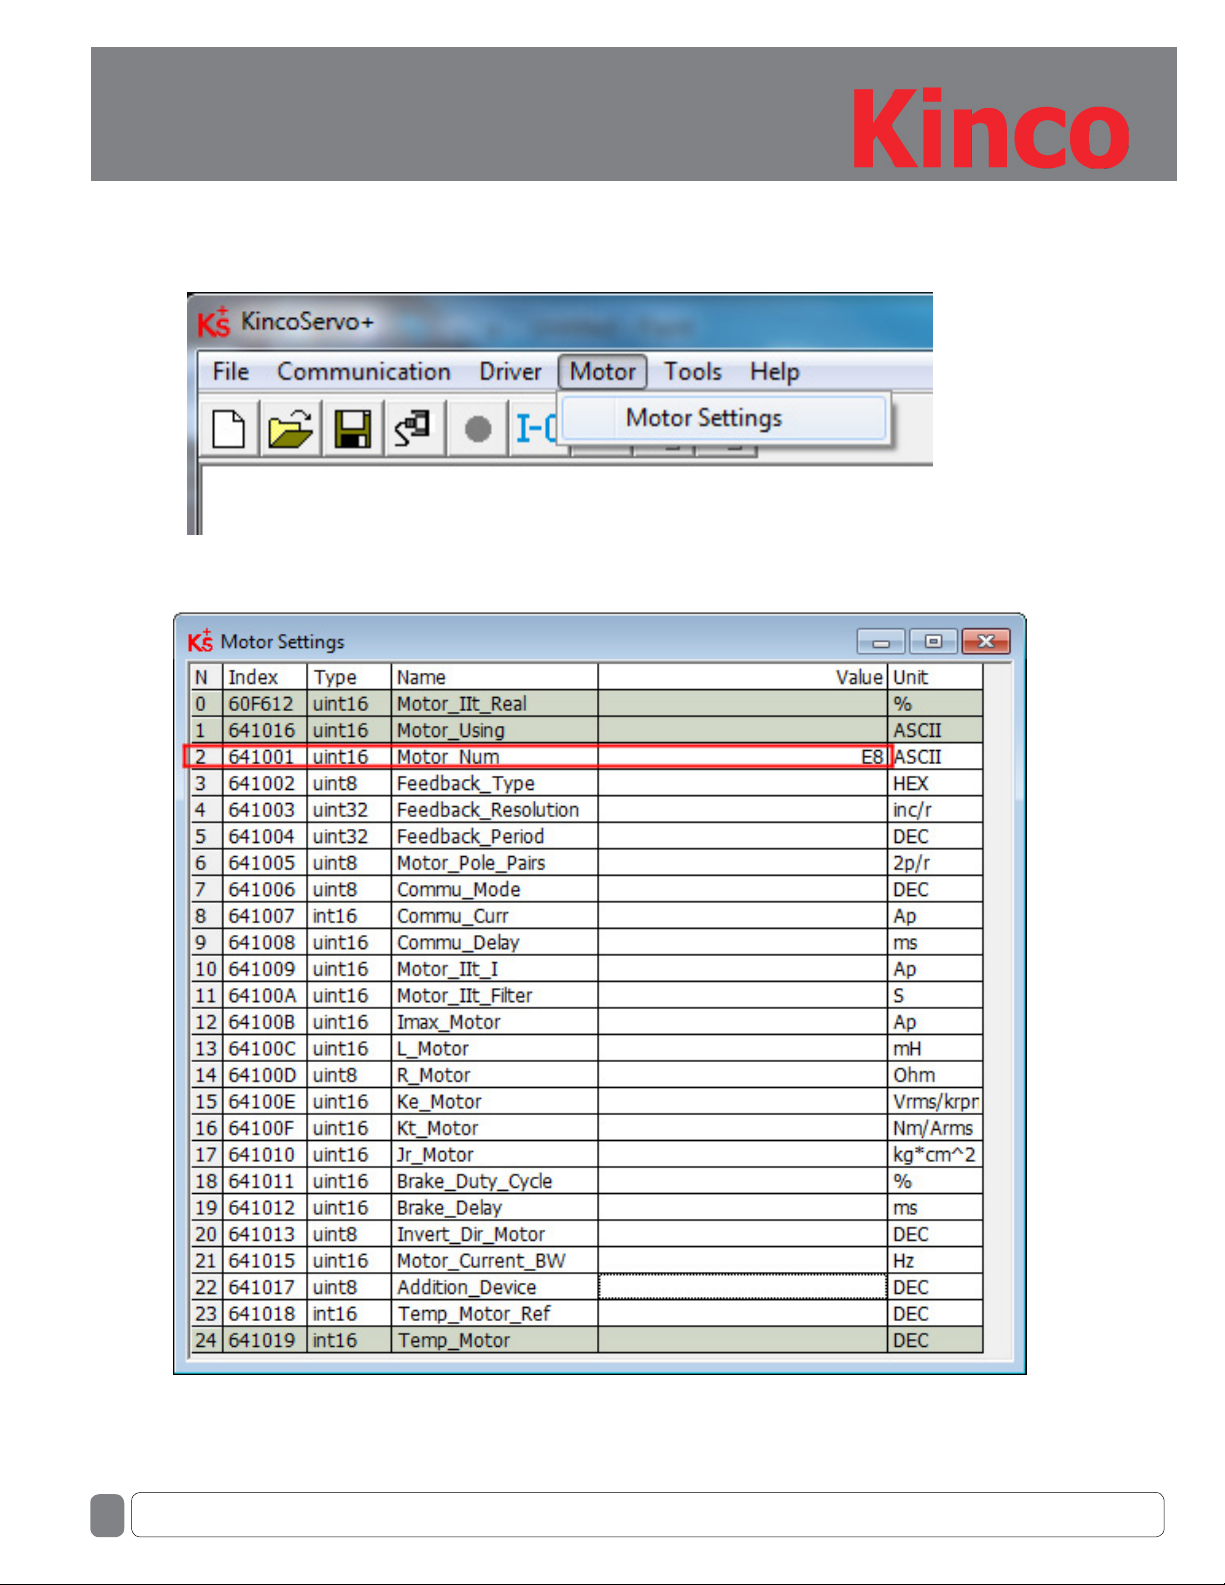
Task: Click the Save floppy disk icon
Action: pos(352,429)
